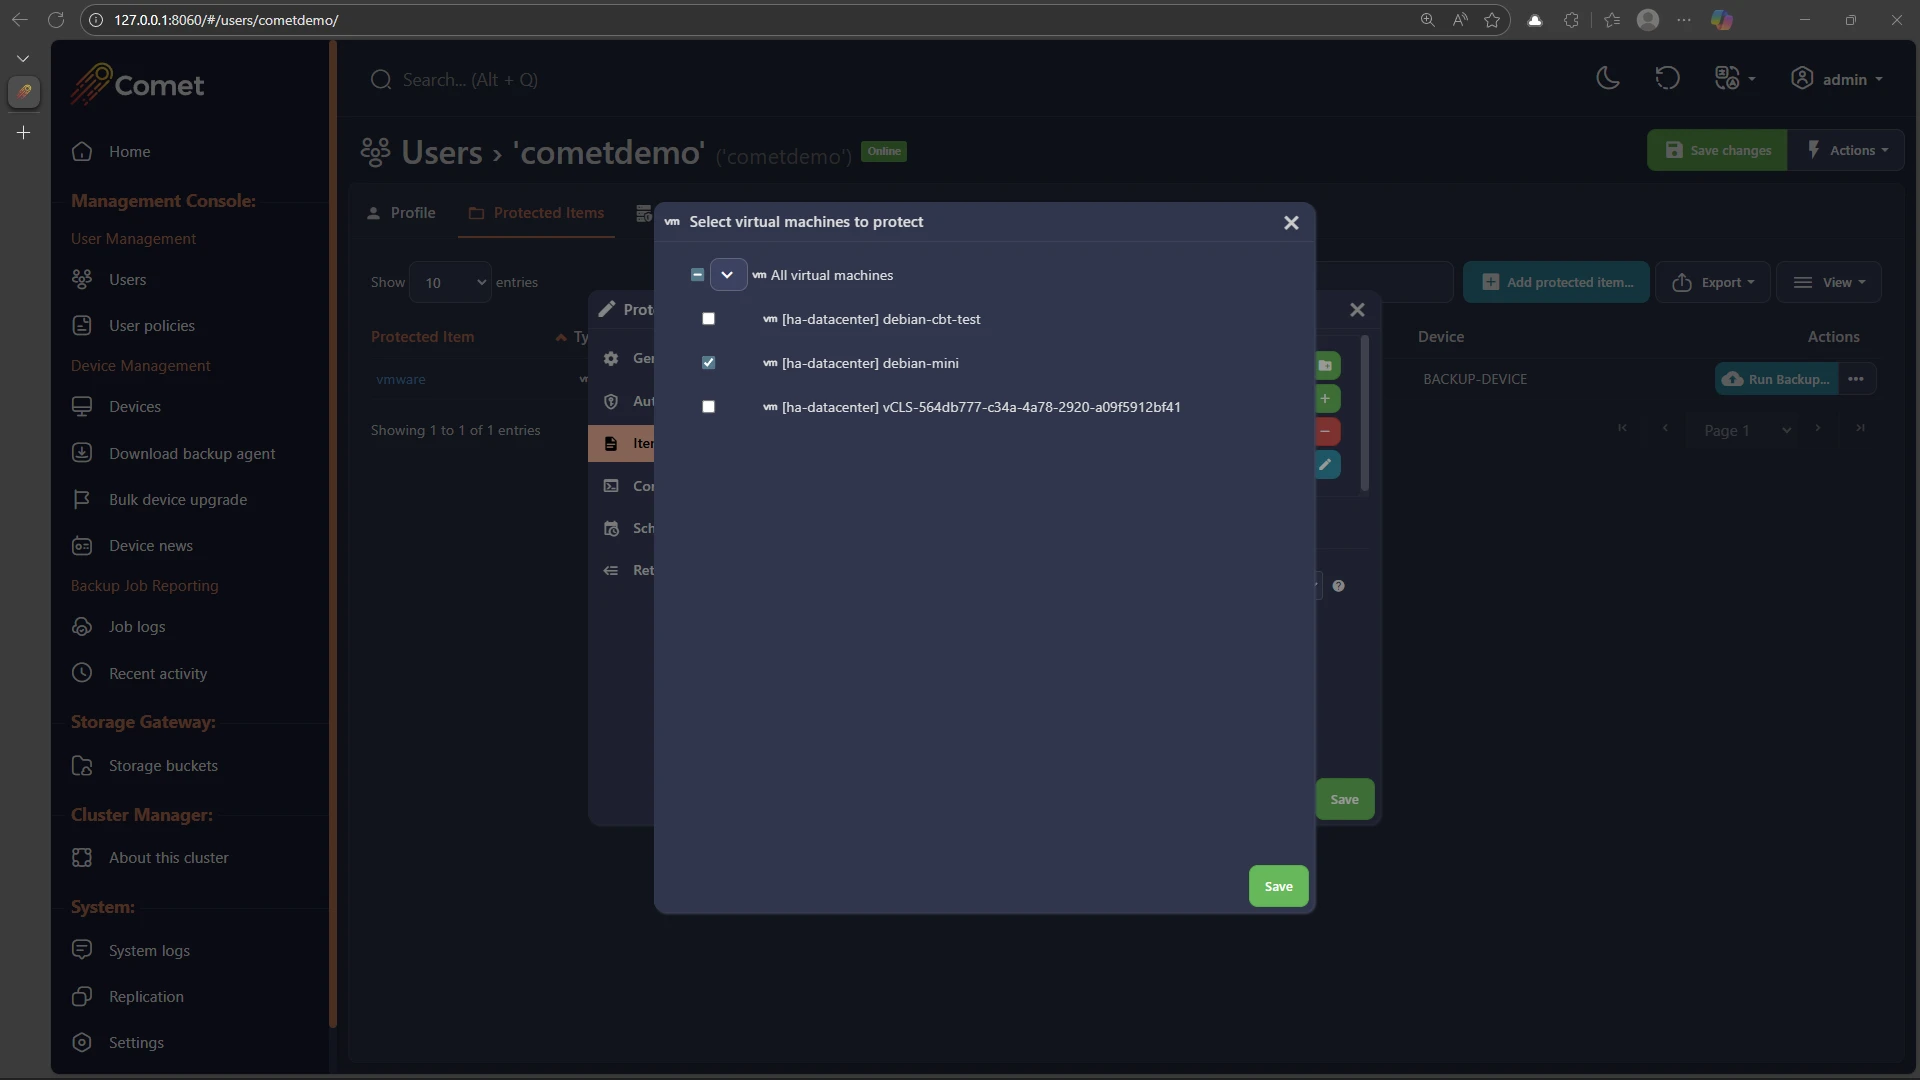Open Bulk device upgrade page
This screenshot has width=1920, height=1080.
[x=177, y=500]
